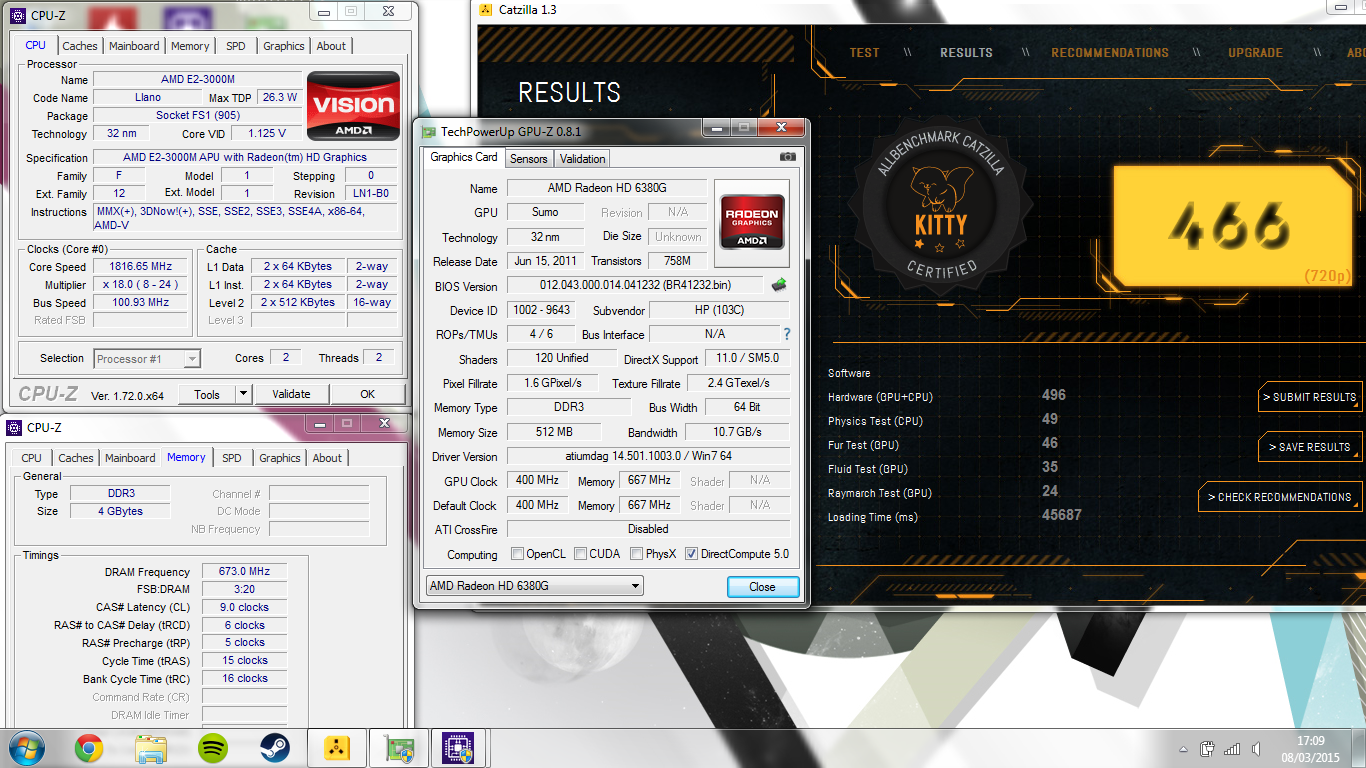The height and width of the screenshot is (768, 1366).
Task: Click the taskbar clock showing 17:09
Action: [1310, 748]
